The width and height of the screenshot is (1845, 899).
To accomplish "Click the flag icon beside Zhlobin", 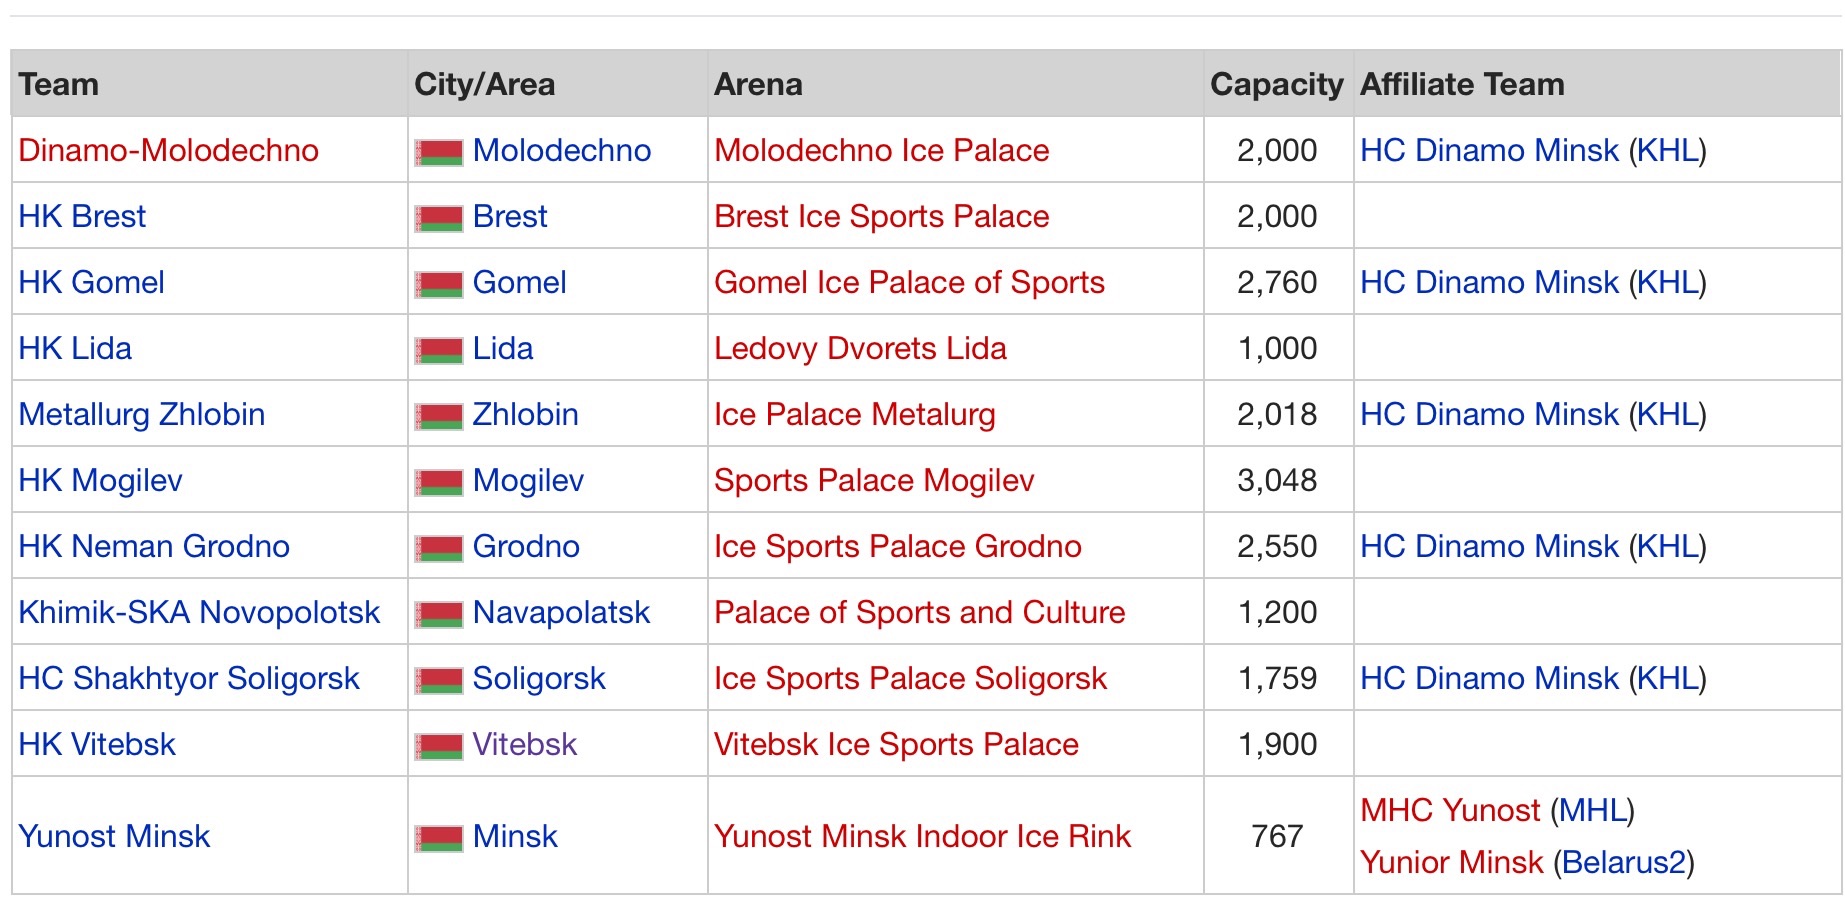I will click(x=439, y=416).
